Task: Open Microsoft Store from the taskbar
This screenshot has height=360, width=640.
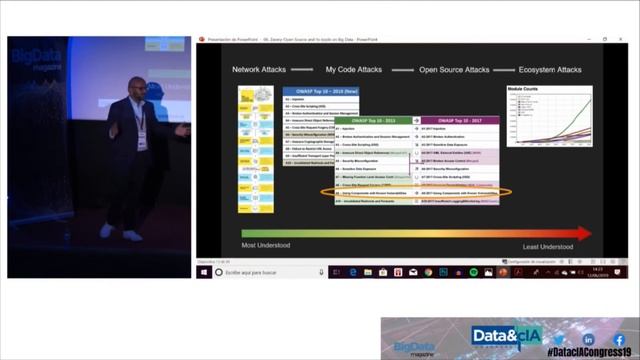Action: click(383, 272)
